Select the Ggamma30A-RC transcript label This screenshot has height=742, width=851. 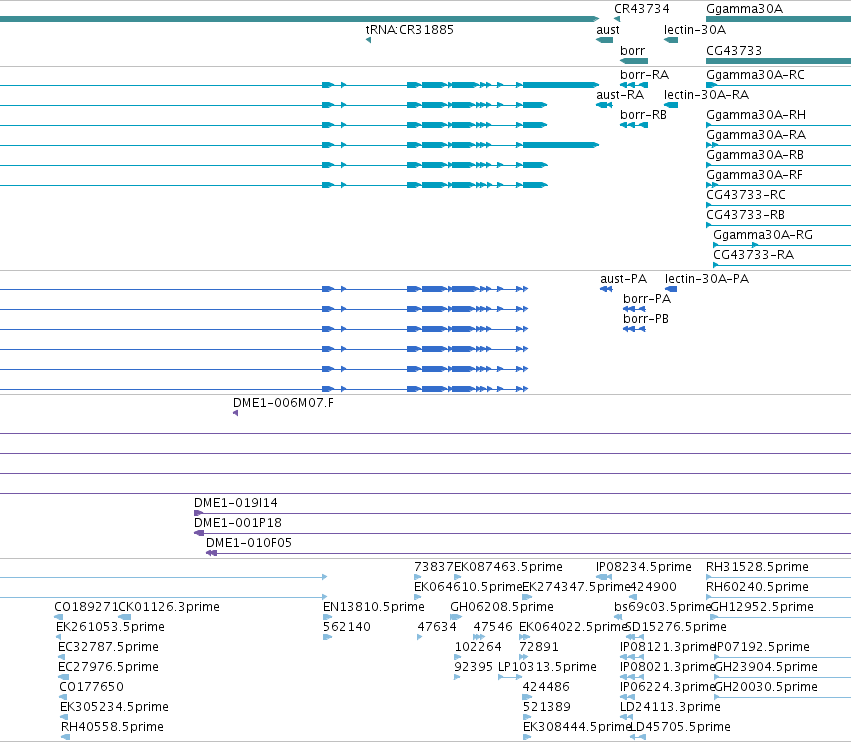point(755,74)
